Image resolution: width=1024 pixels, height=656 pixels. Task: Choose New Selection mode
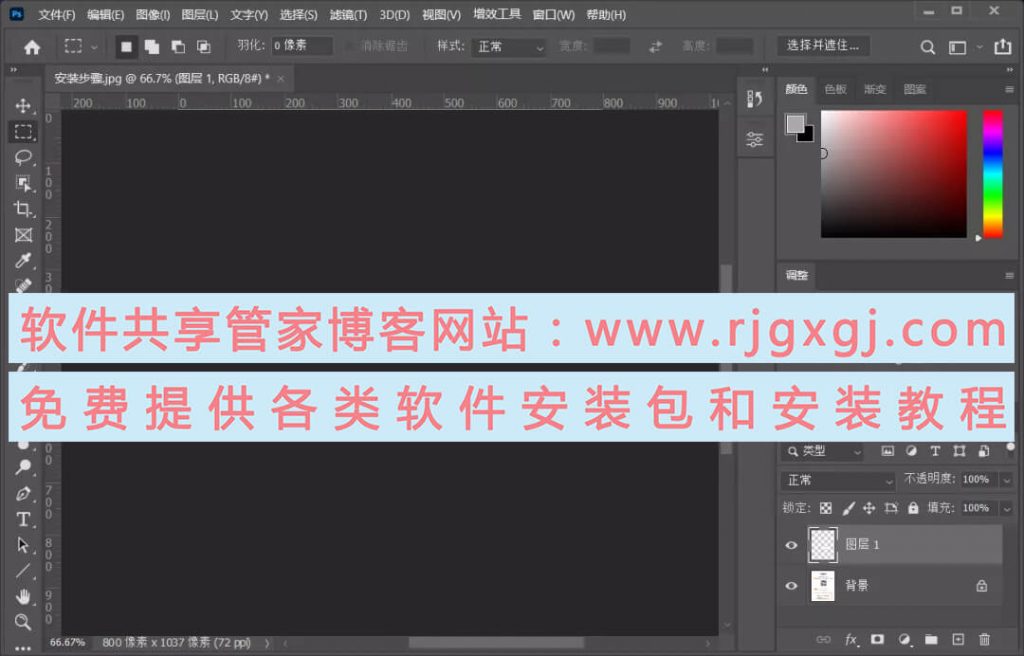tap(126, 46)
